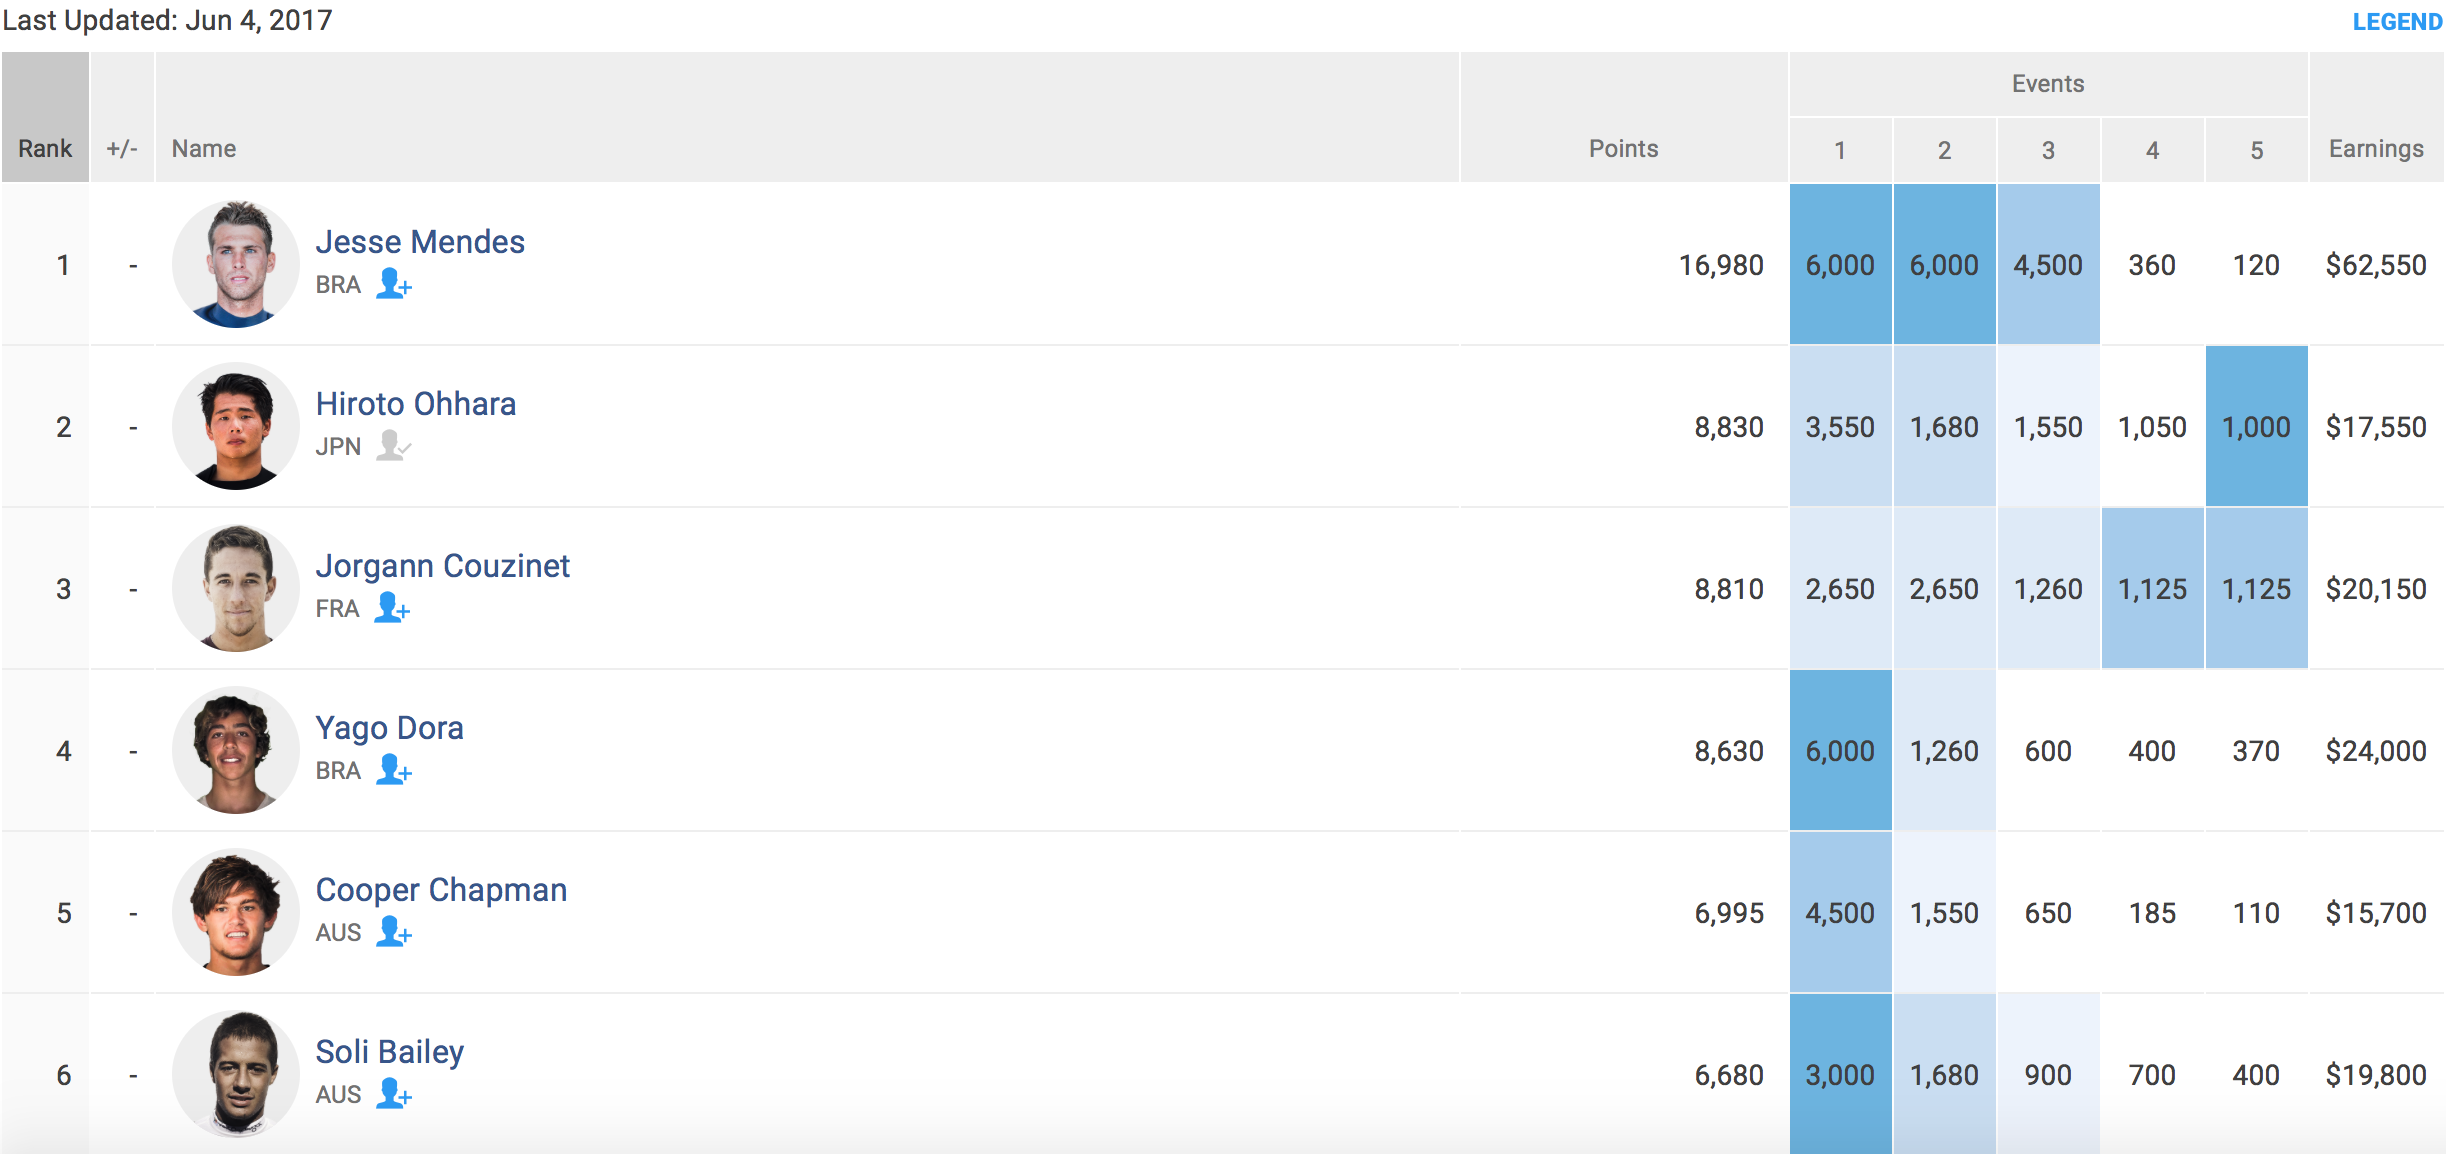Open Jesse Mendes' profile name link
The height and width of the screenshot is (1154, 2446).
[420, 242]
